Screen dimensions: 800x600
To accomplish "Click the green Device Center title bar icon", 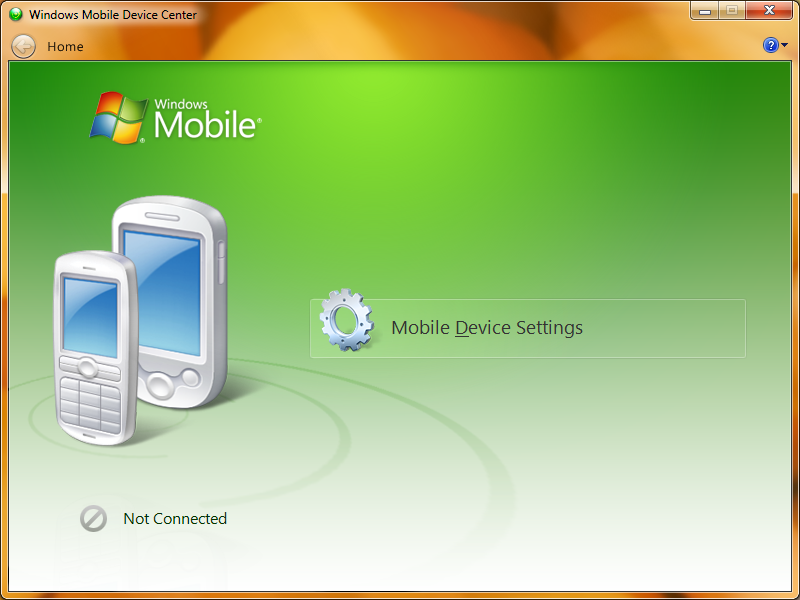I will point(16,14).
